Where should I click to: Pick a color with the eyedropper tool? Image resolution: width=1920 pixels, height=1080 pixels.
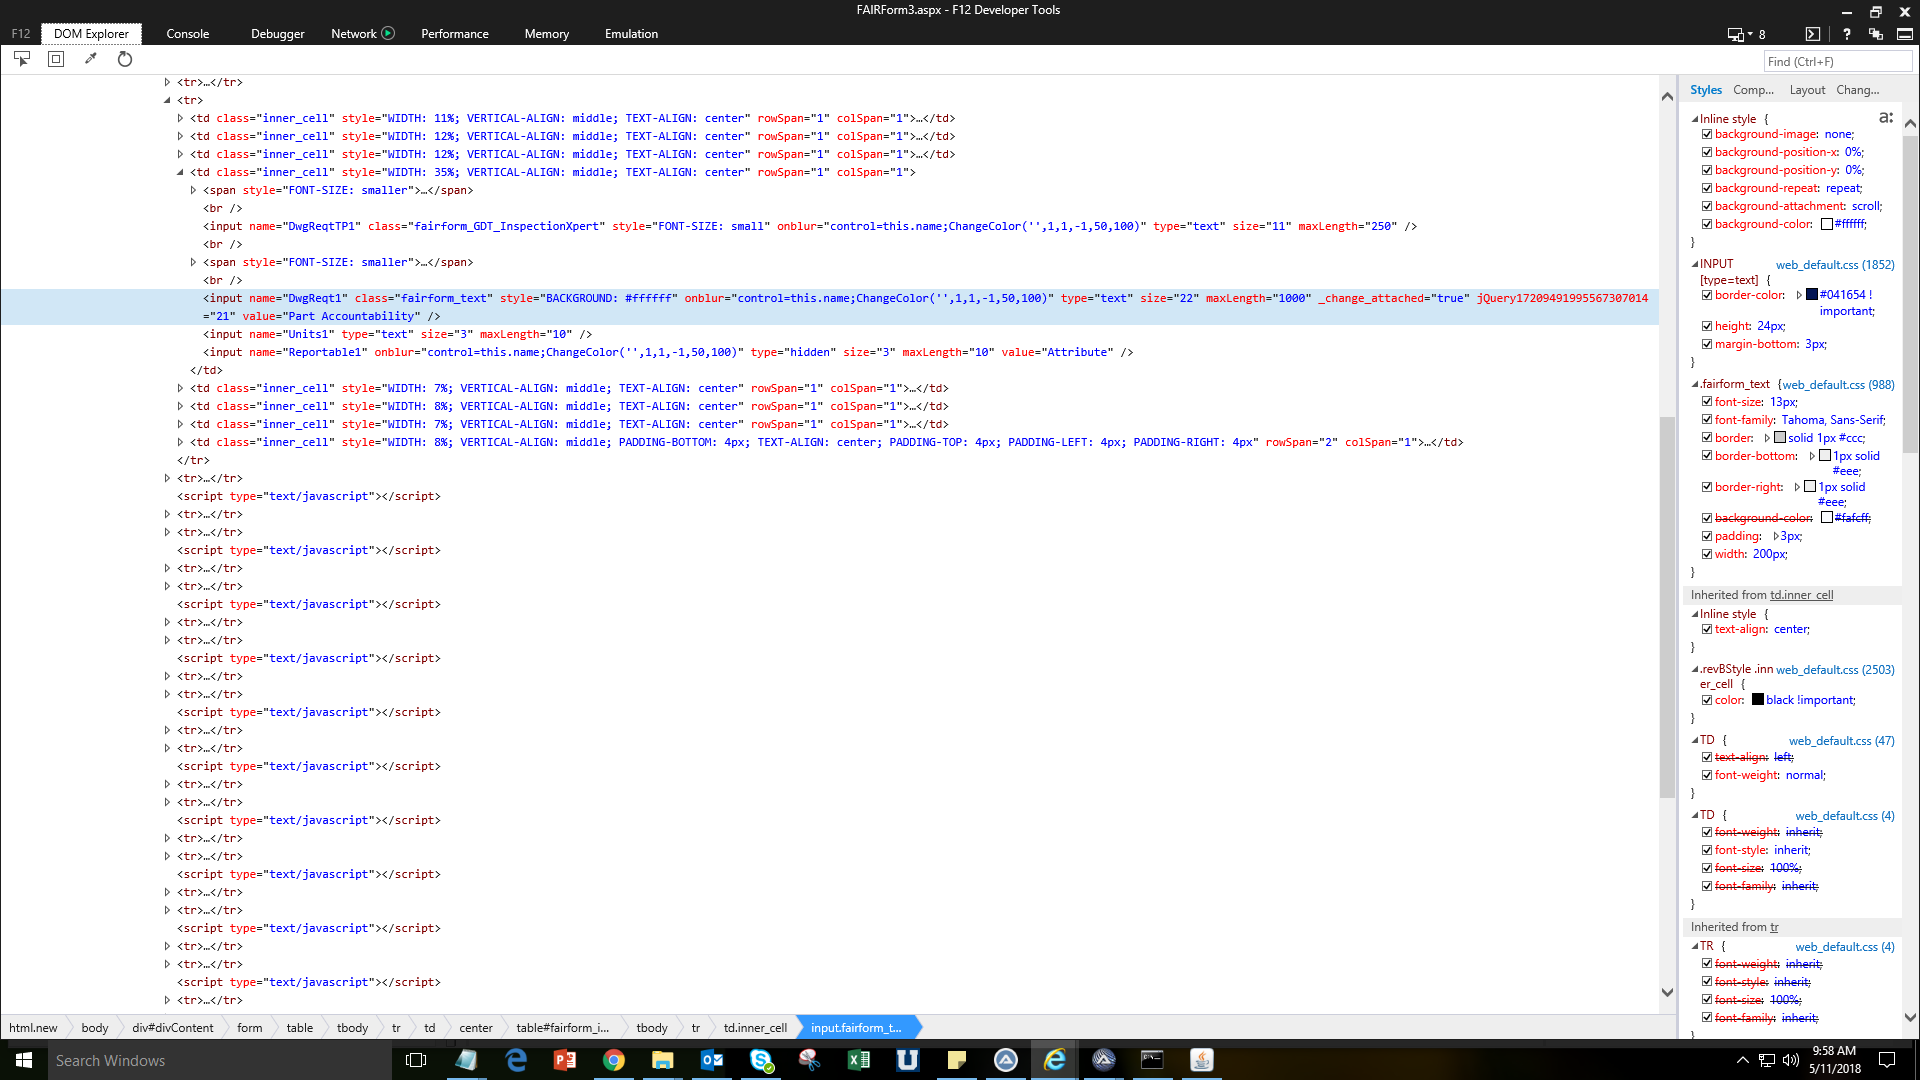(x=91, y=59)
